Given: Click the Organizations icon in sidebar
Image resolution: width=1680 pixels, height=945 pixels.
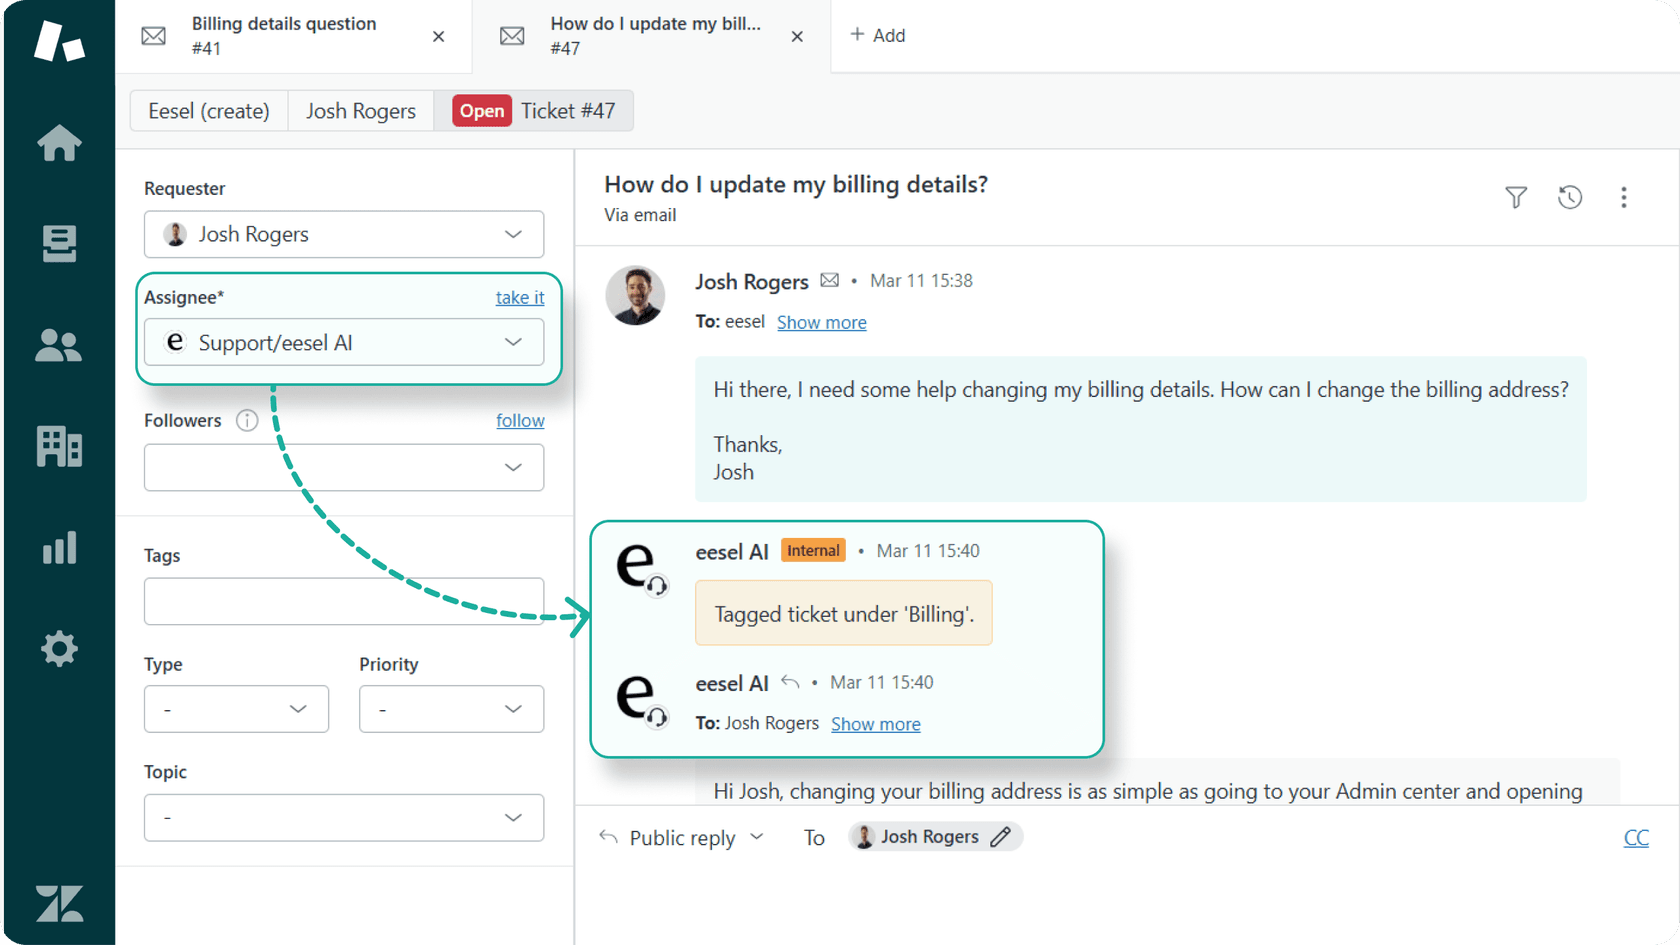Looking at the screenshot, I should pyautogui.click(x=59, y=447).
